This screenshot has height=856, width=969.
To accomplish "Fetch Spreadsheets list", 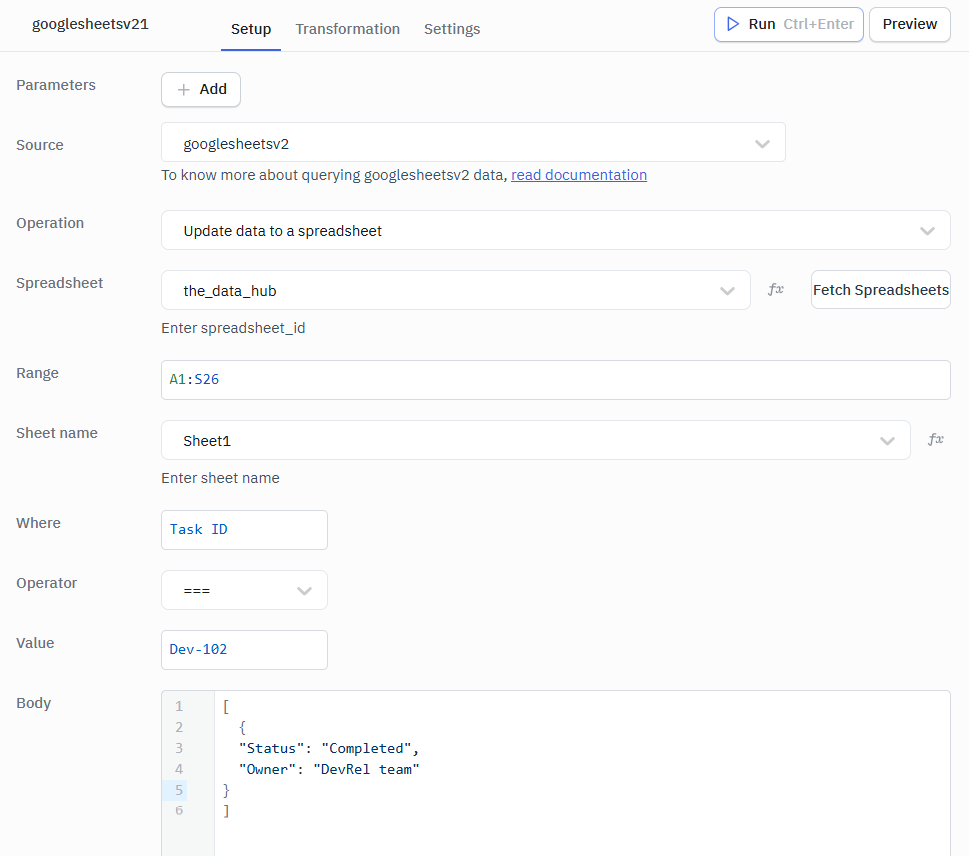I will [880, 290].
